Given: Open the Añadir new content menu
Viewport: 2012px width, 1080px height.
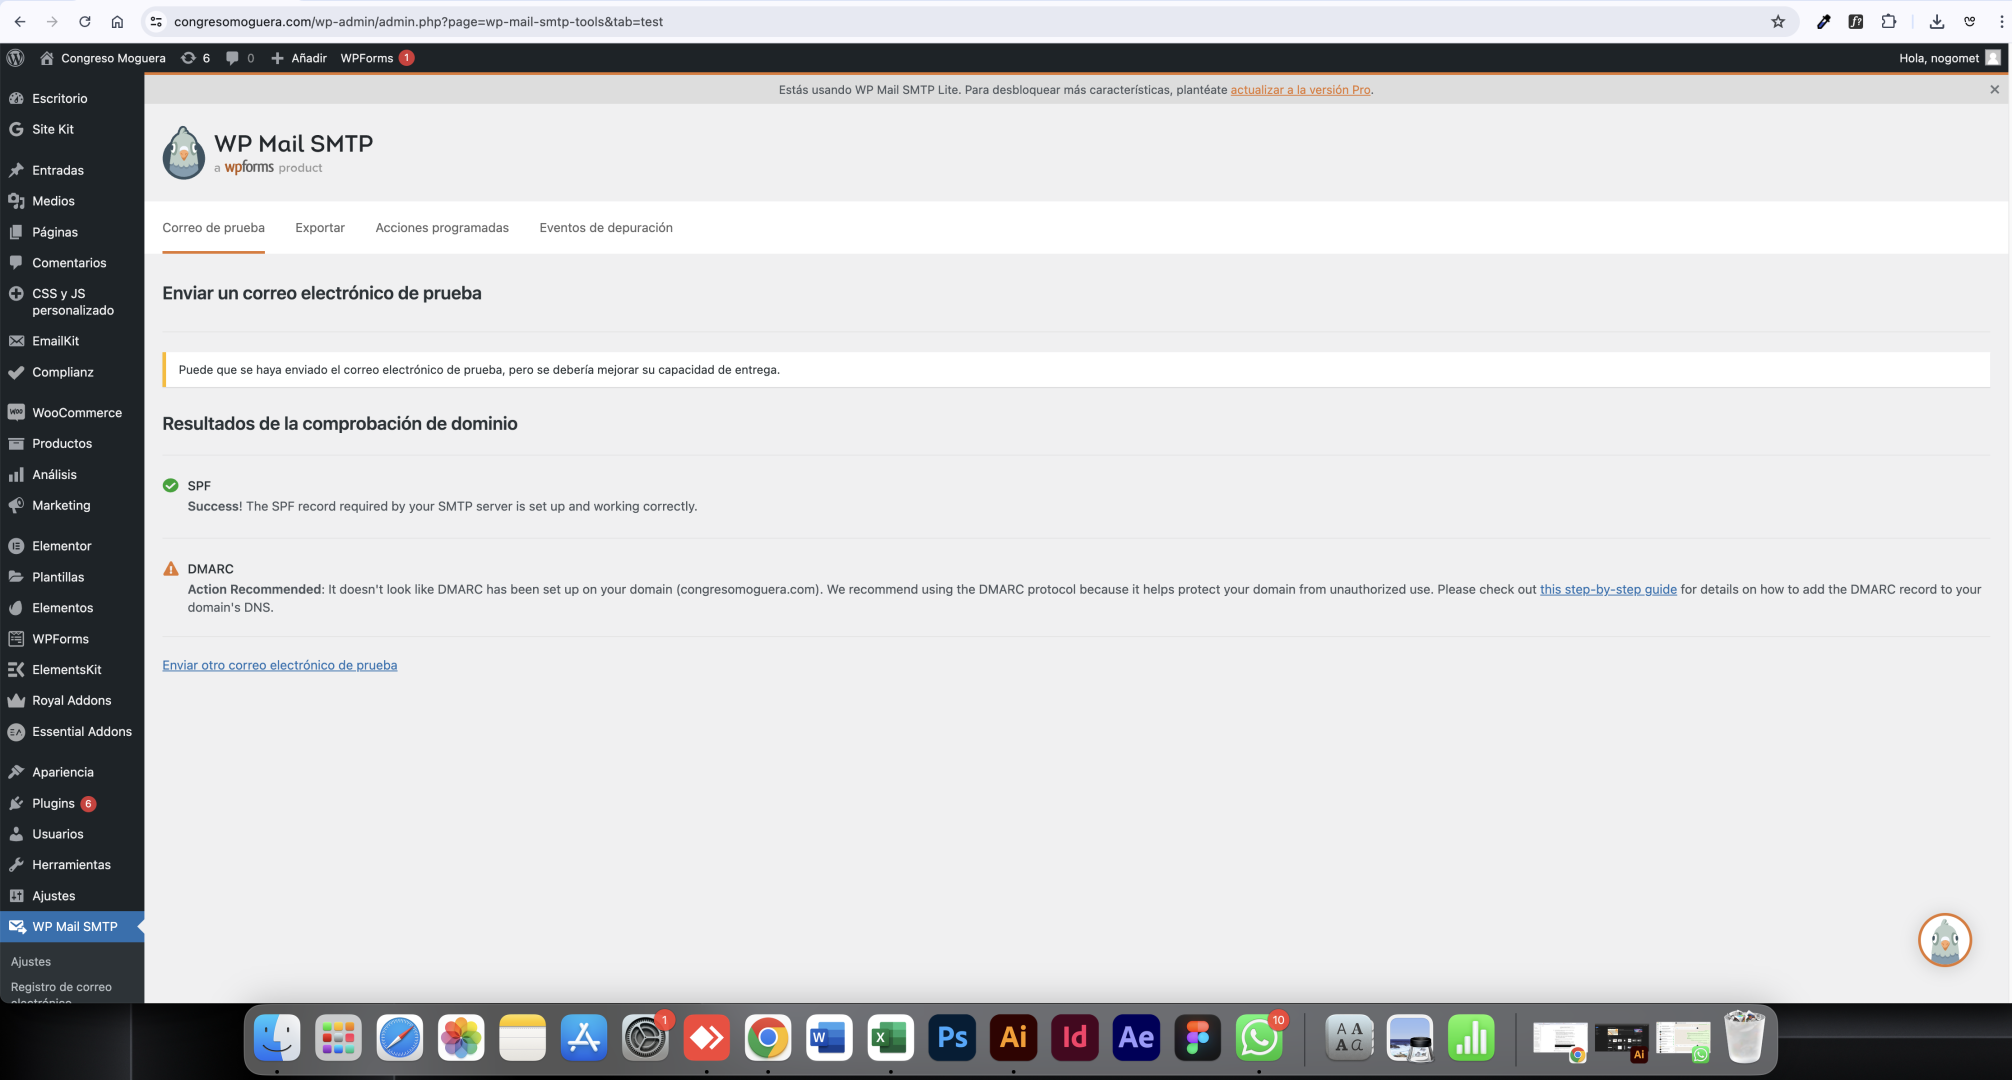Looking at the screenshot, I should (299, 58).
